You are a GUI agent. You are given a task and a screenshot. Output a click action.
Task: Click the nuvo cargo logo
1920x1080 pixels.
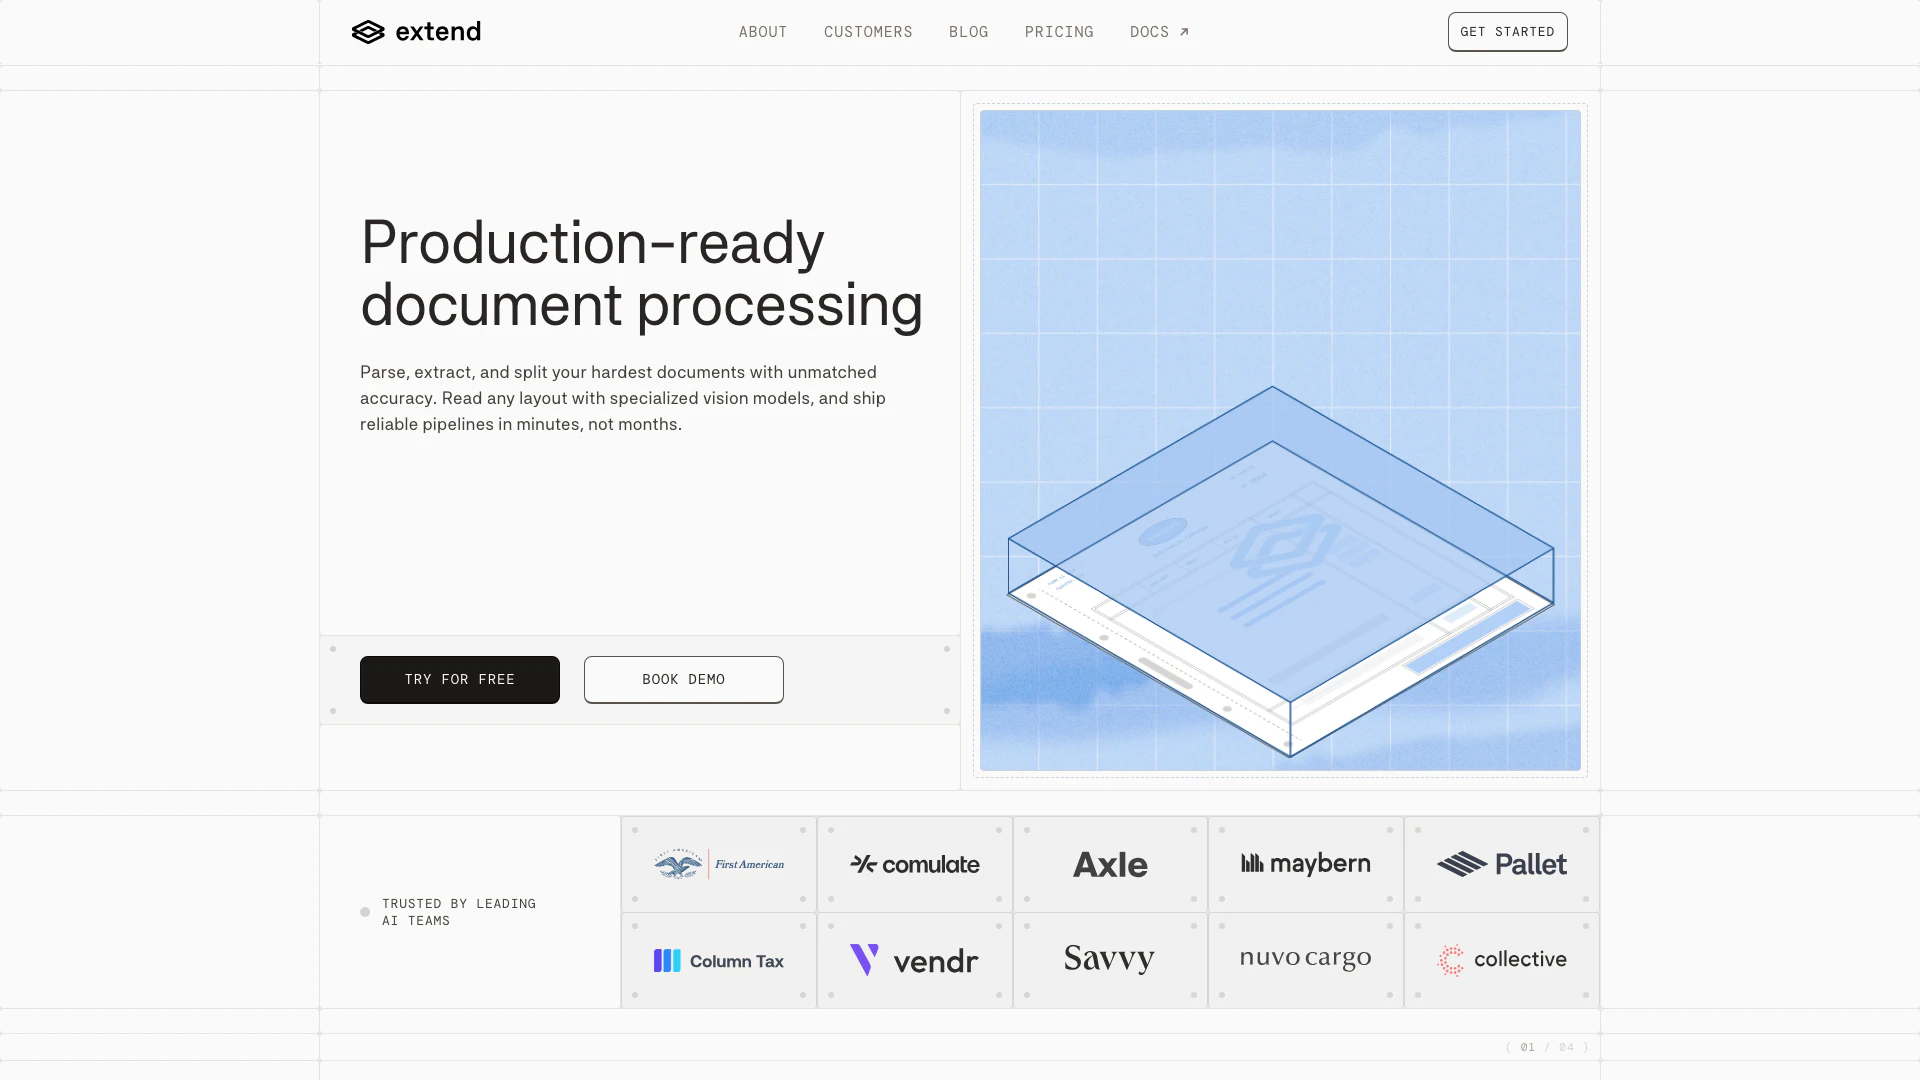pyautogui.click(x=1305, y=959)
